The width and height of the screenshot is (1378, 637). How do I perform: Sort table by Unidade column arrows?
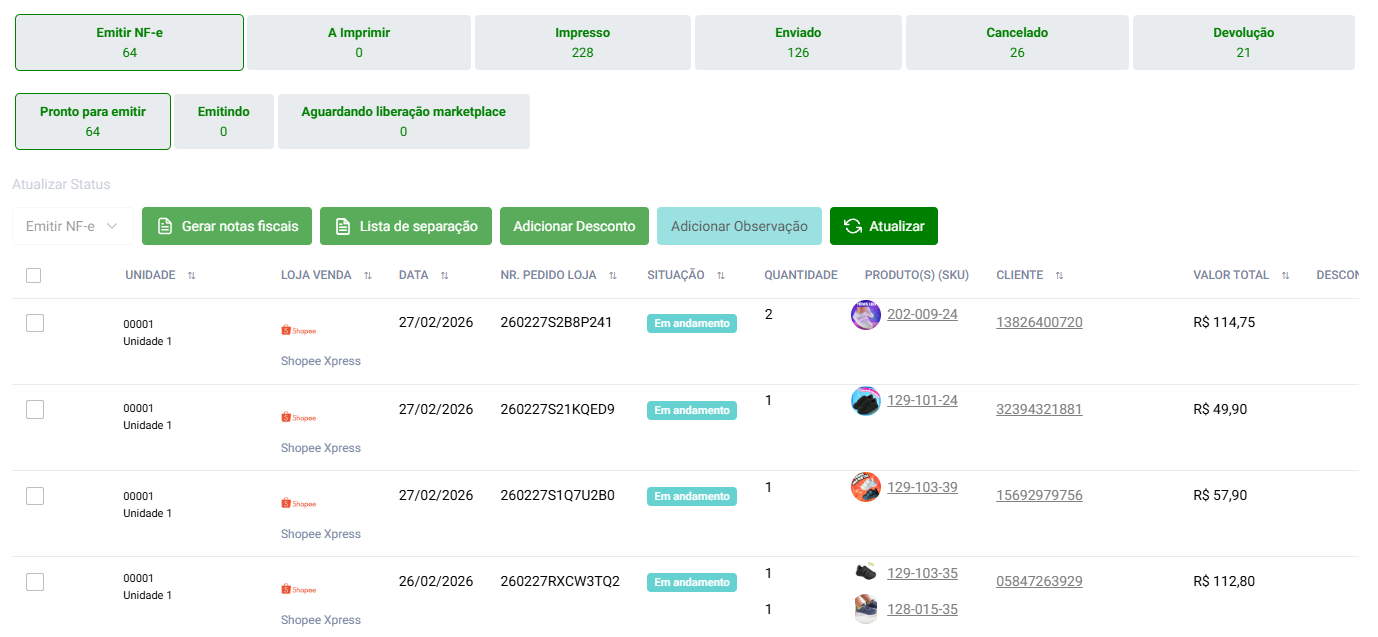pyautogui.click(x=191, y=275)
